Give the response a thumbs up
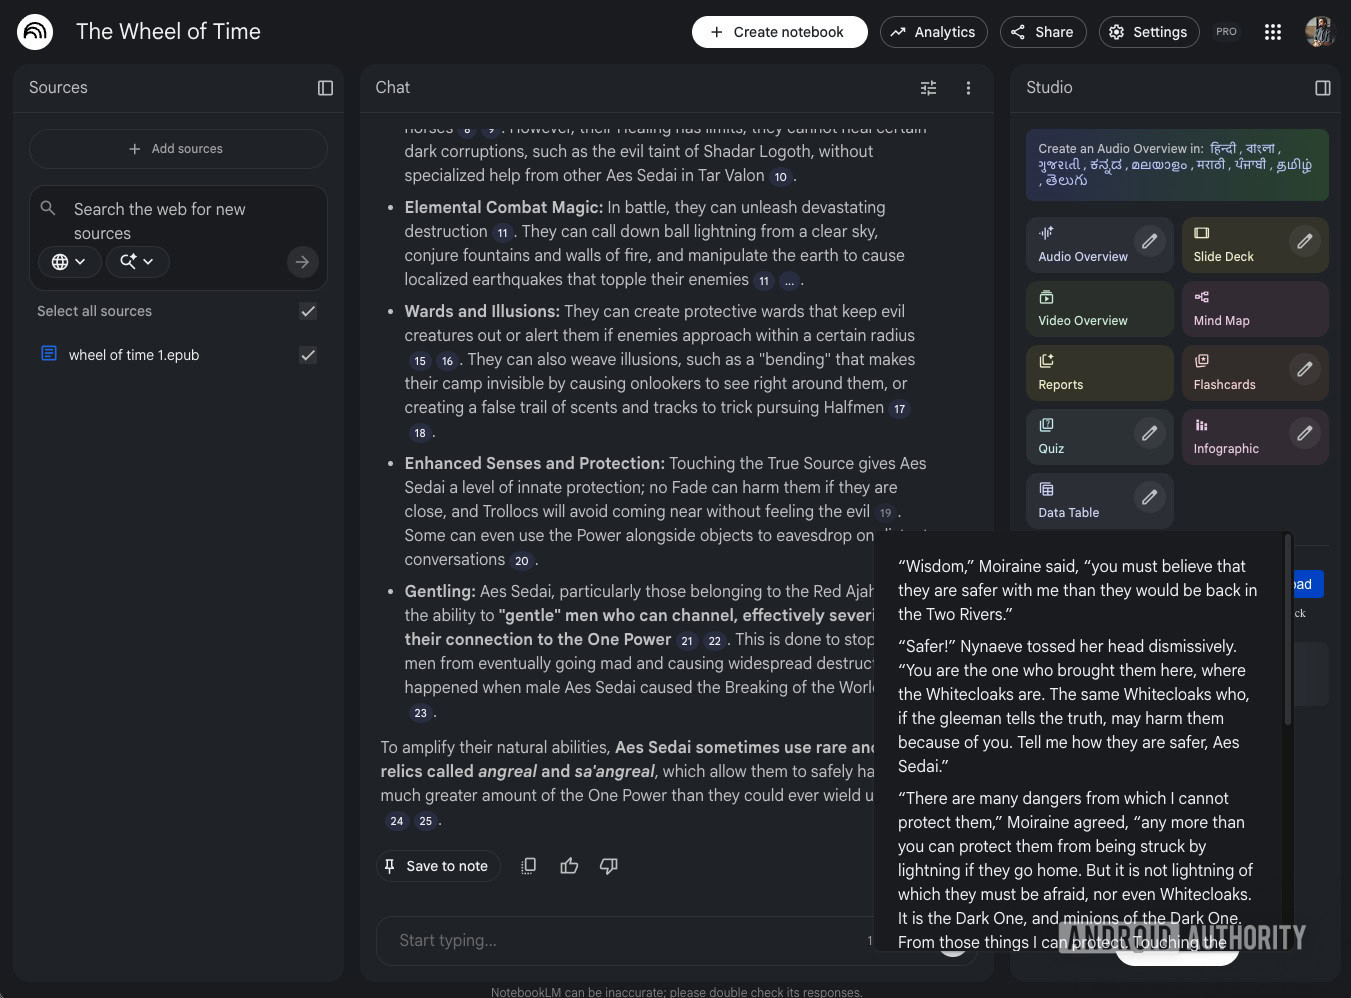Screen dimensions: 1351x998 click(569, 866)
